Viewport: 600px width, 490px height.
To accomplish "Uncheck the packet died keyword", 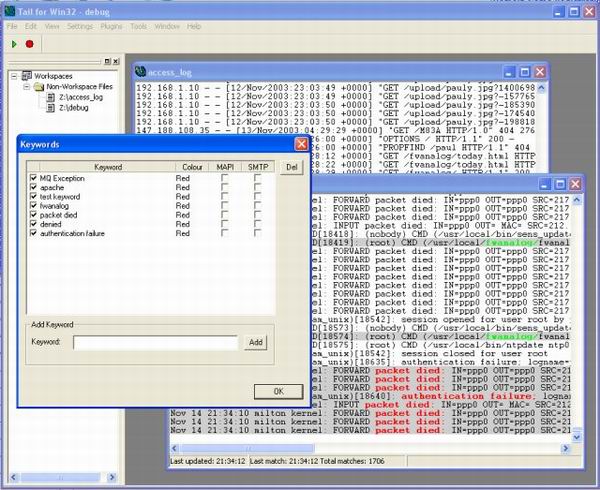I will point(33,215).
